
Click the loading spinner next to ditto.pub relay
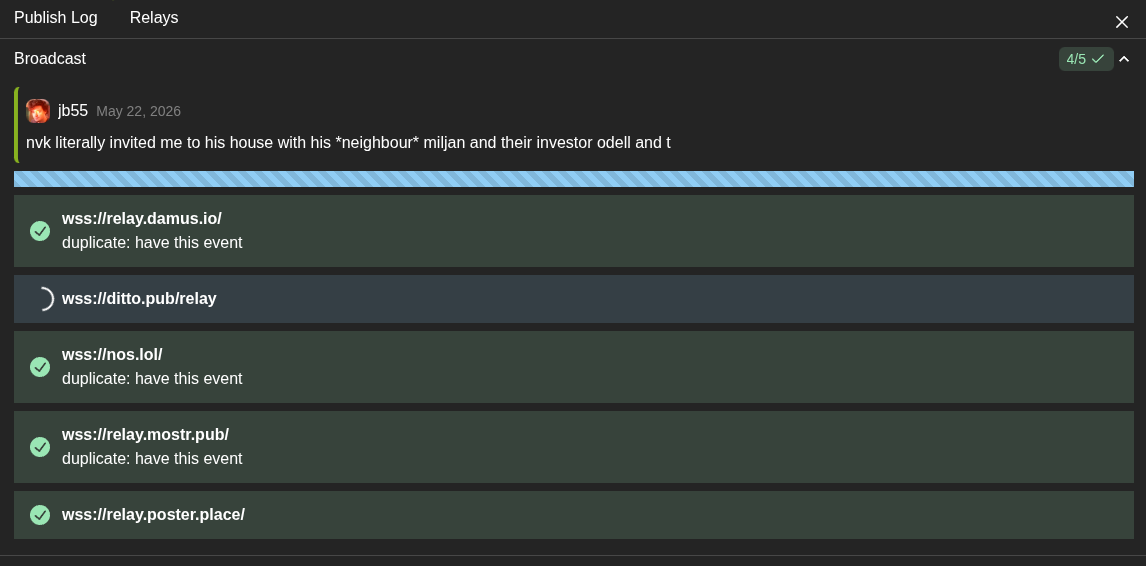[43, 299]
